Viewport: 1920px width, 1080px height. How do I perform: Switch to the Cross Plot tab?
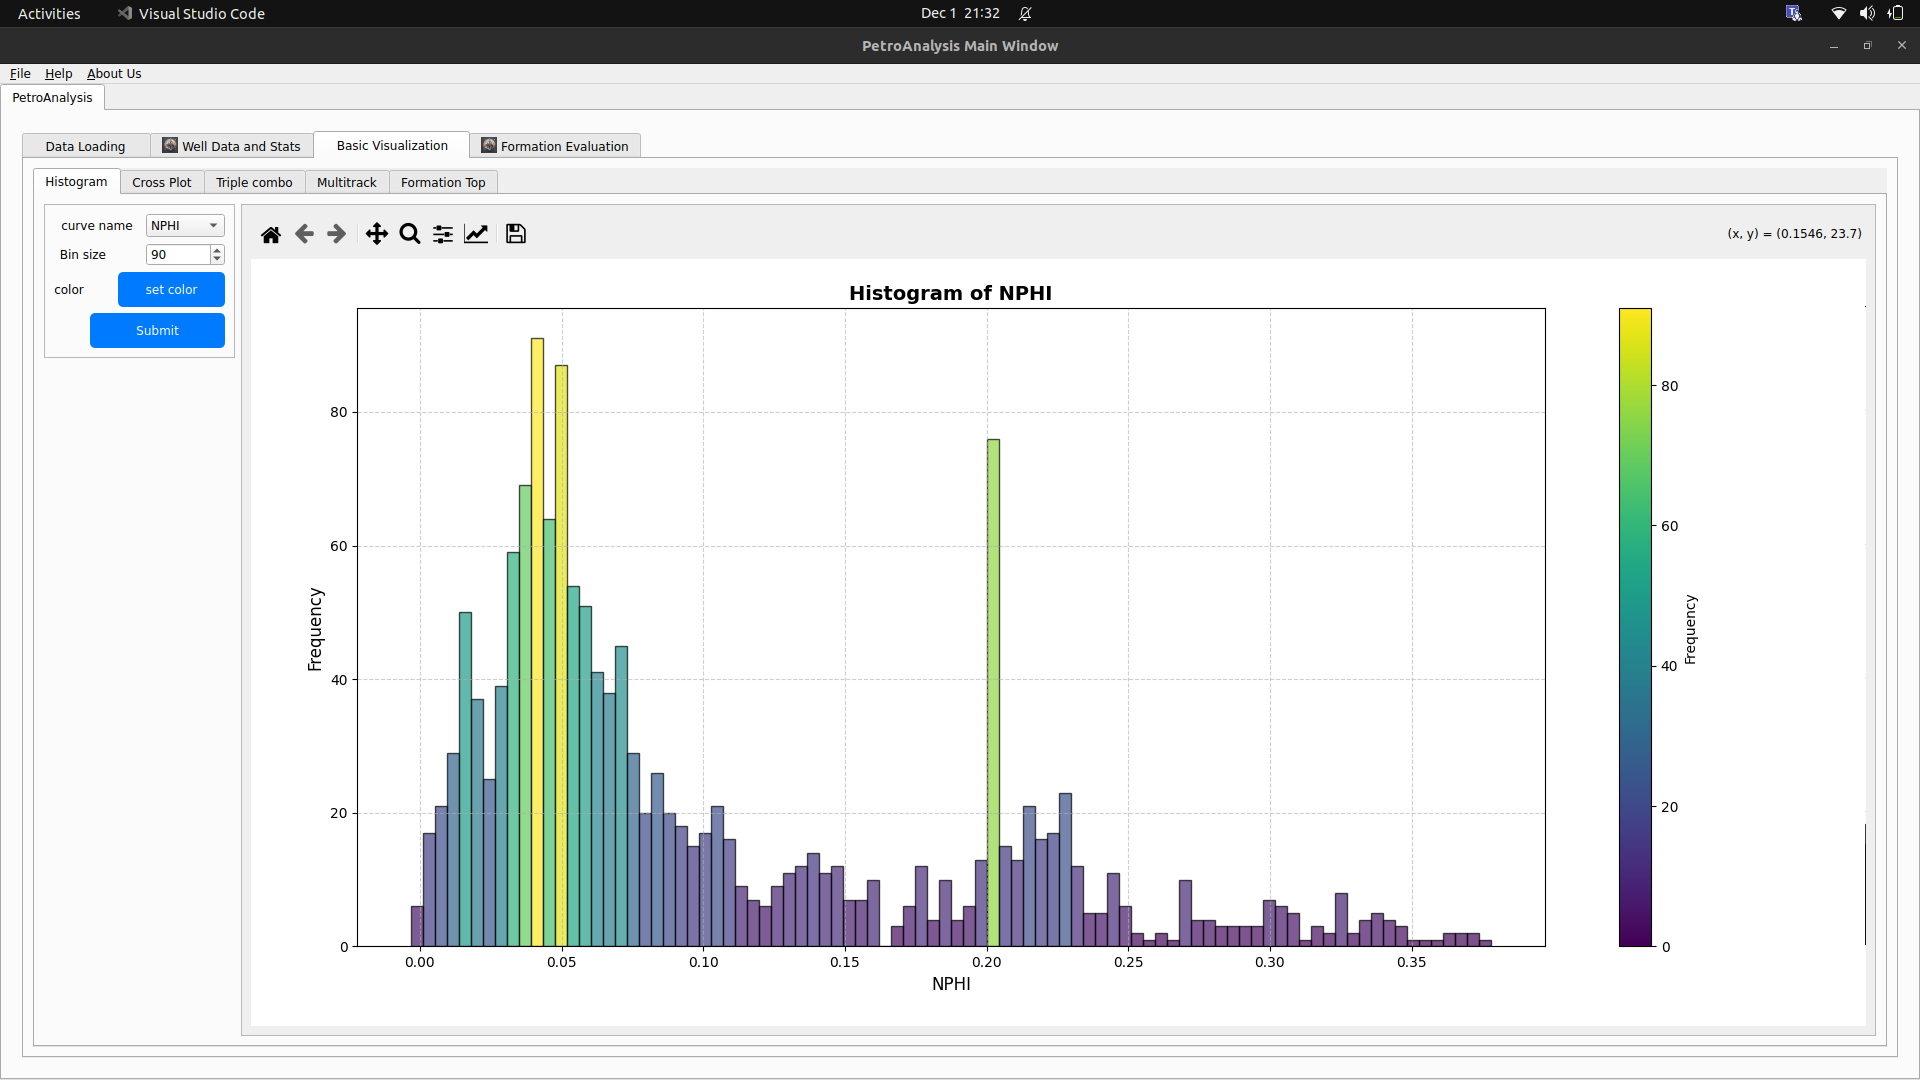[161, 182]
